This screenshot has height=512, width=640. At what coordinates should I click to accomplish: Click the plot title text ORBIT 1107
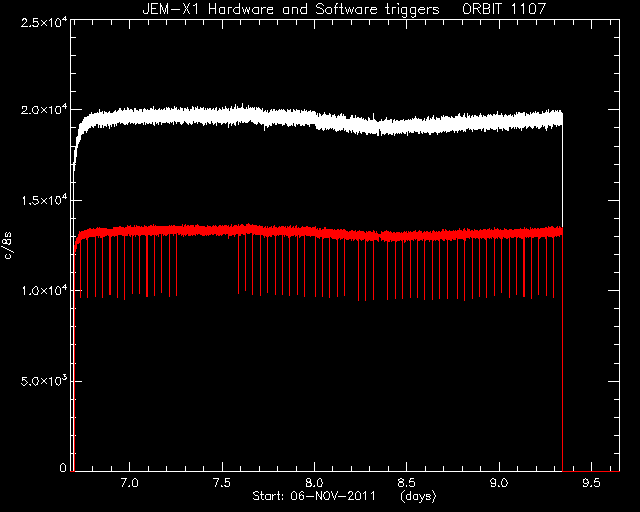pyautogui.click(x=504, y=9)
